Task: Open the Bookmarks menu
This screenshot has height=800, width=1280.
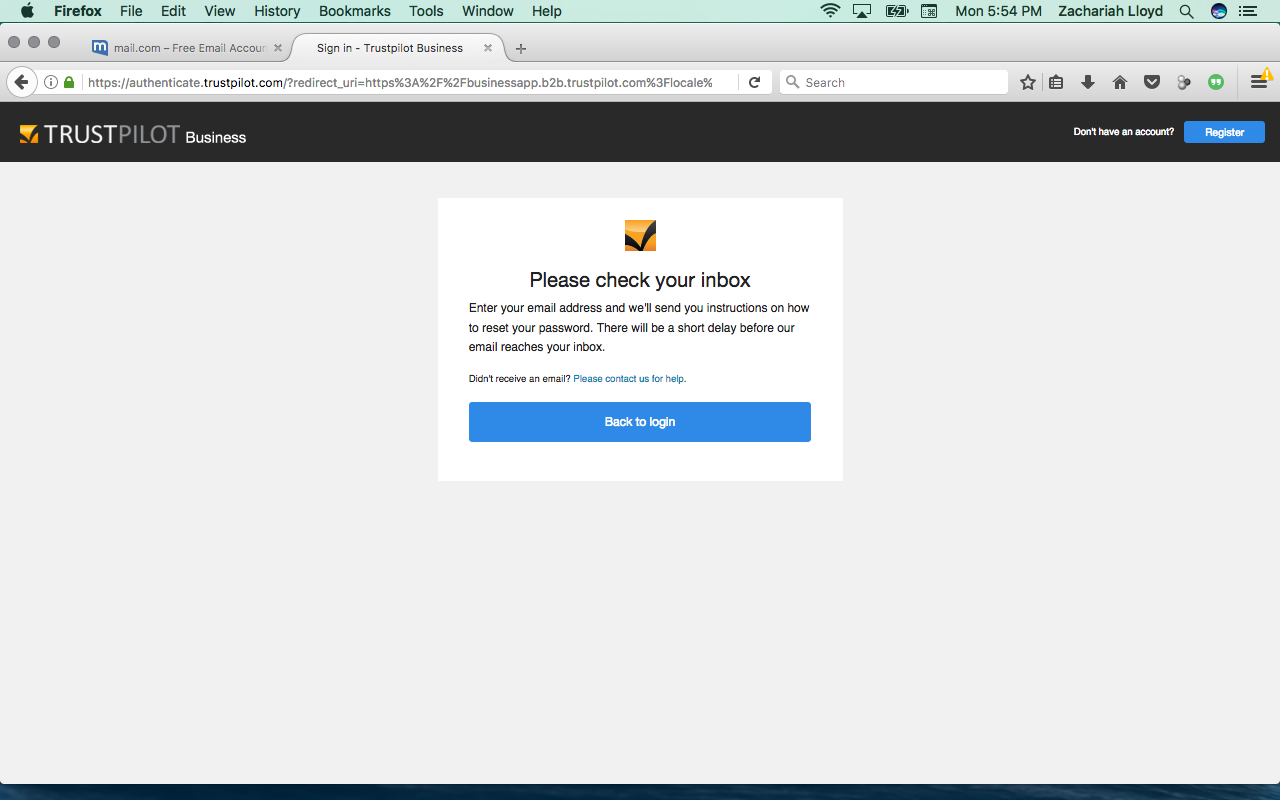Action: 354,11
